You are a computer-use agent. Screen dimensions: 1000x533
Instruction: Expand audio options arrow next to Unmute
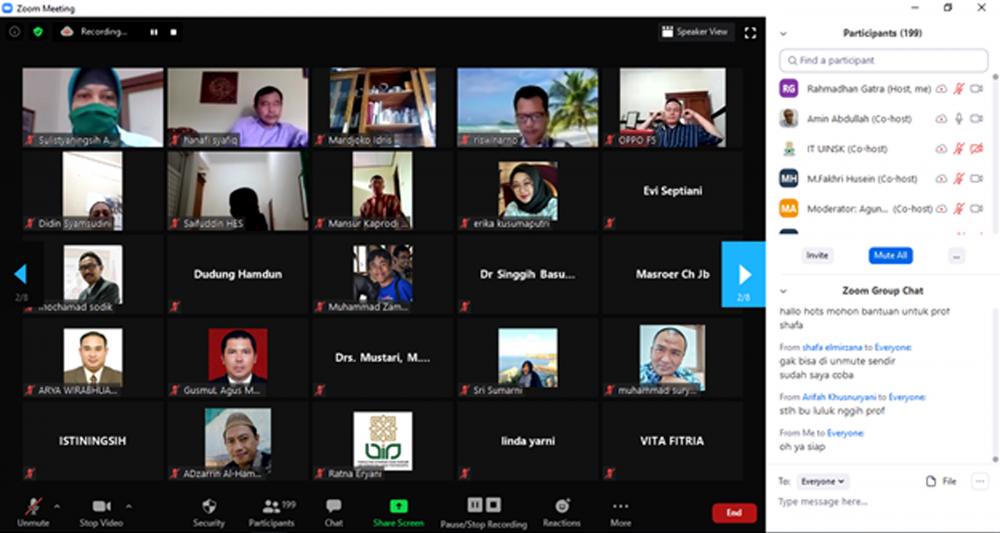pos(57,506)
